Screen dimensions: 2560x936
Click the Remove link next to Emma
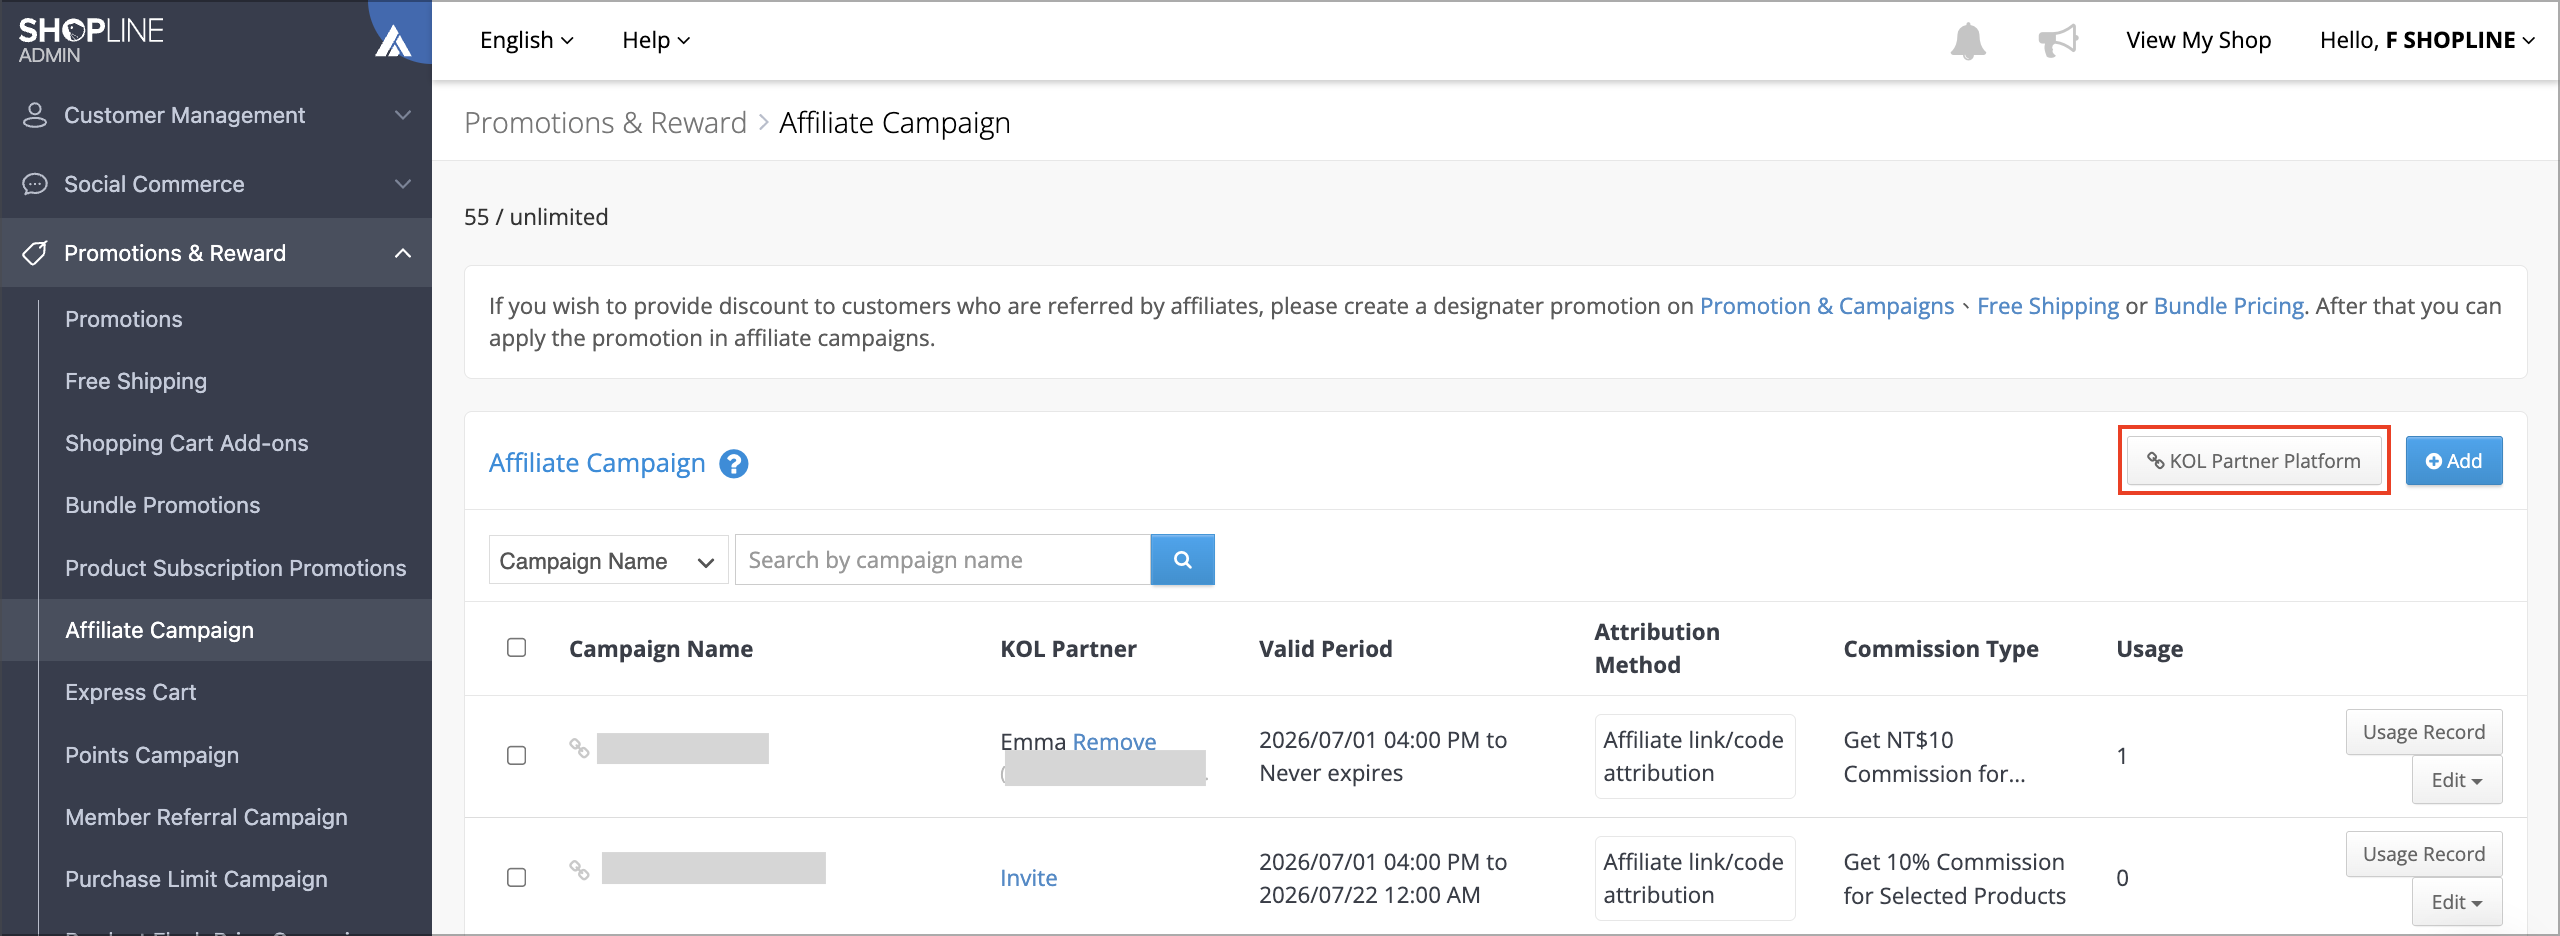(1114, 741)
